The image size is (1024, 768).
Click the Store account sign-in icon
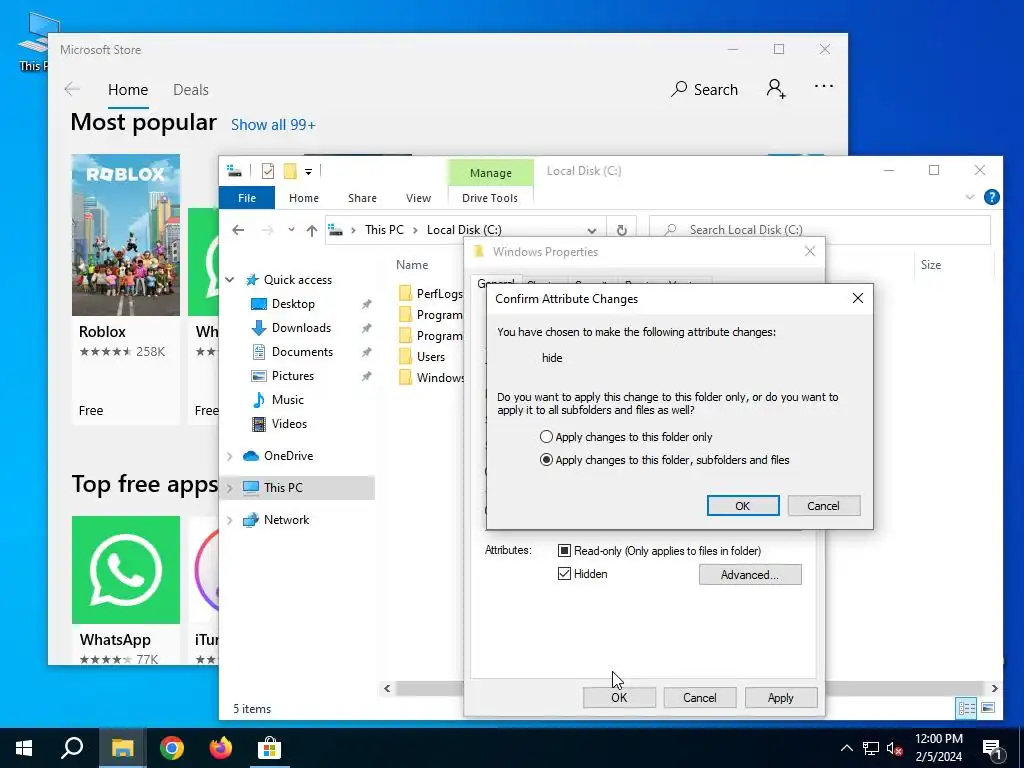[x=776, y=88]
